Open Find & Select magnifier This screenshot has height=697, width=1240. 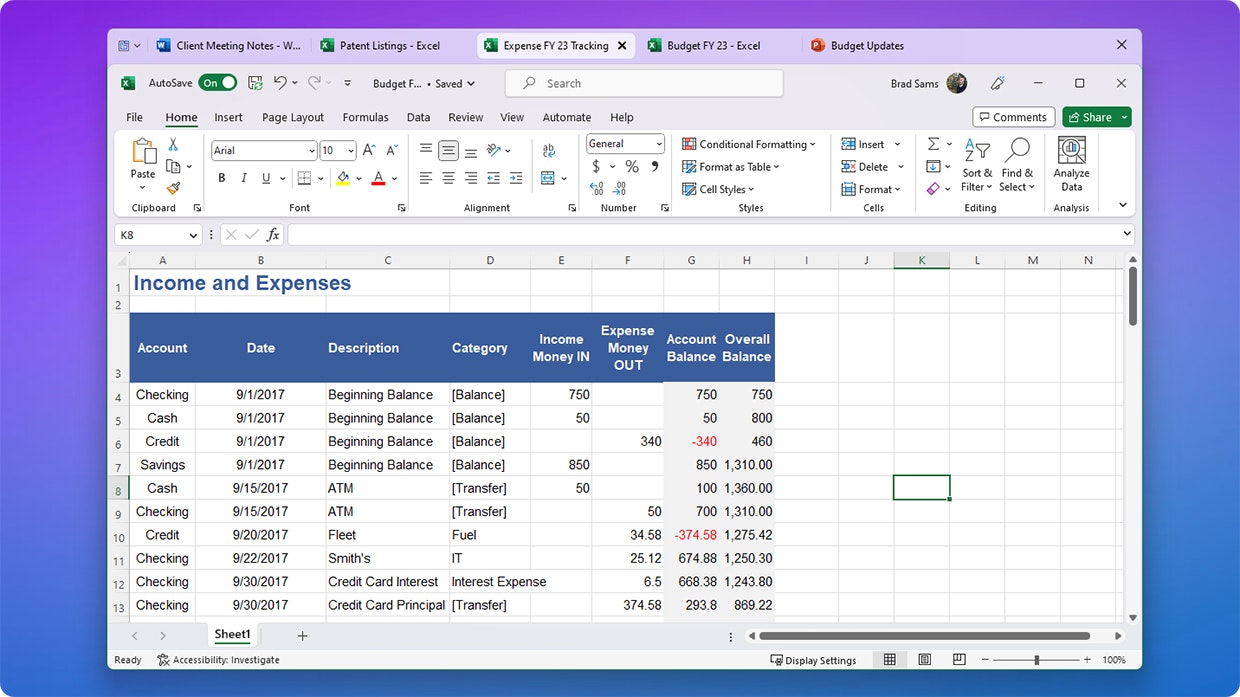tap(1016, 165)
